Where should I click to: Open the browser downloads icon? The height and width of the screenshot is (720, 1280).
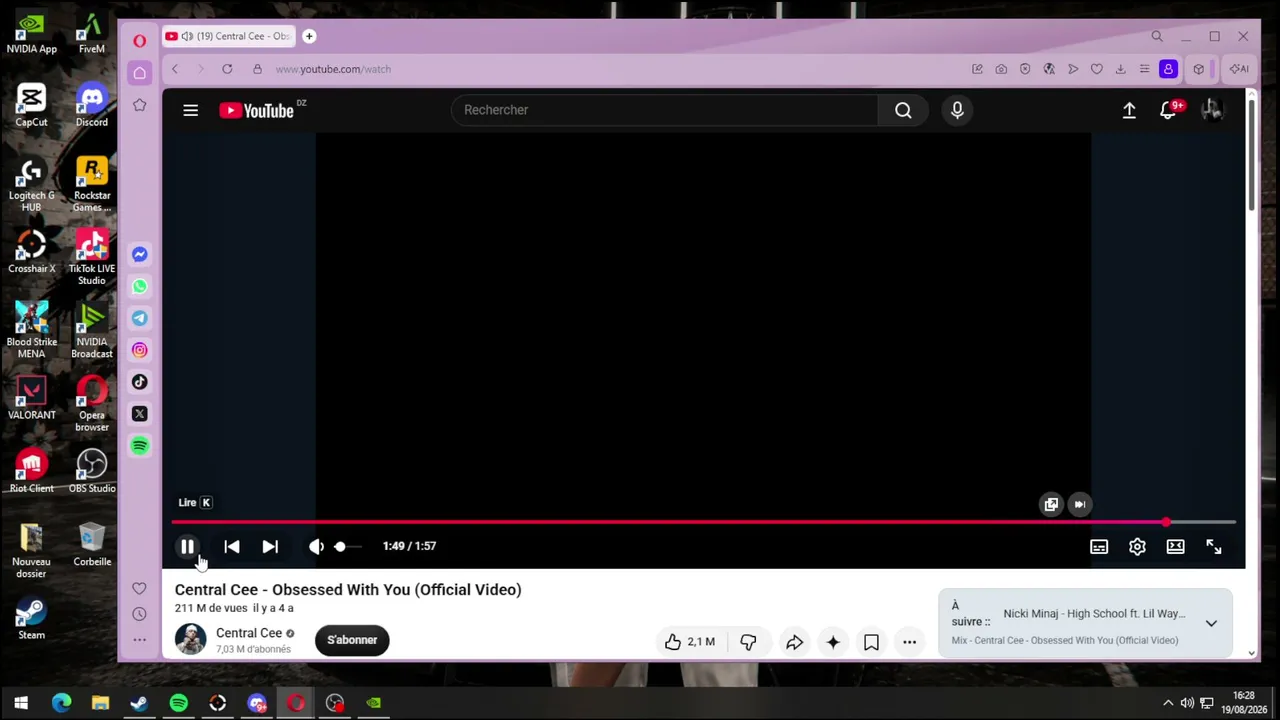(1120, 69)
